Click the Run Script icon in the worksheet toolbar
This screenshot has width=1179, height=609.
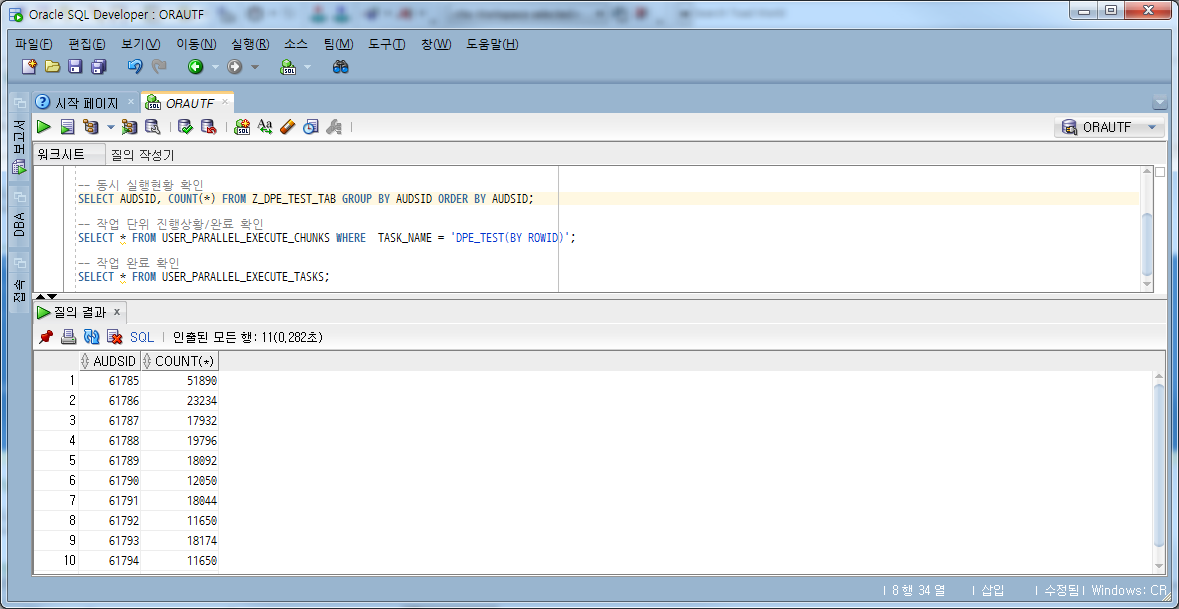point(67,126)
